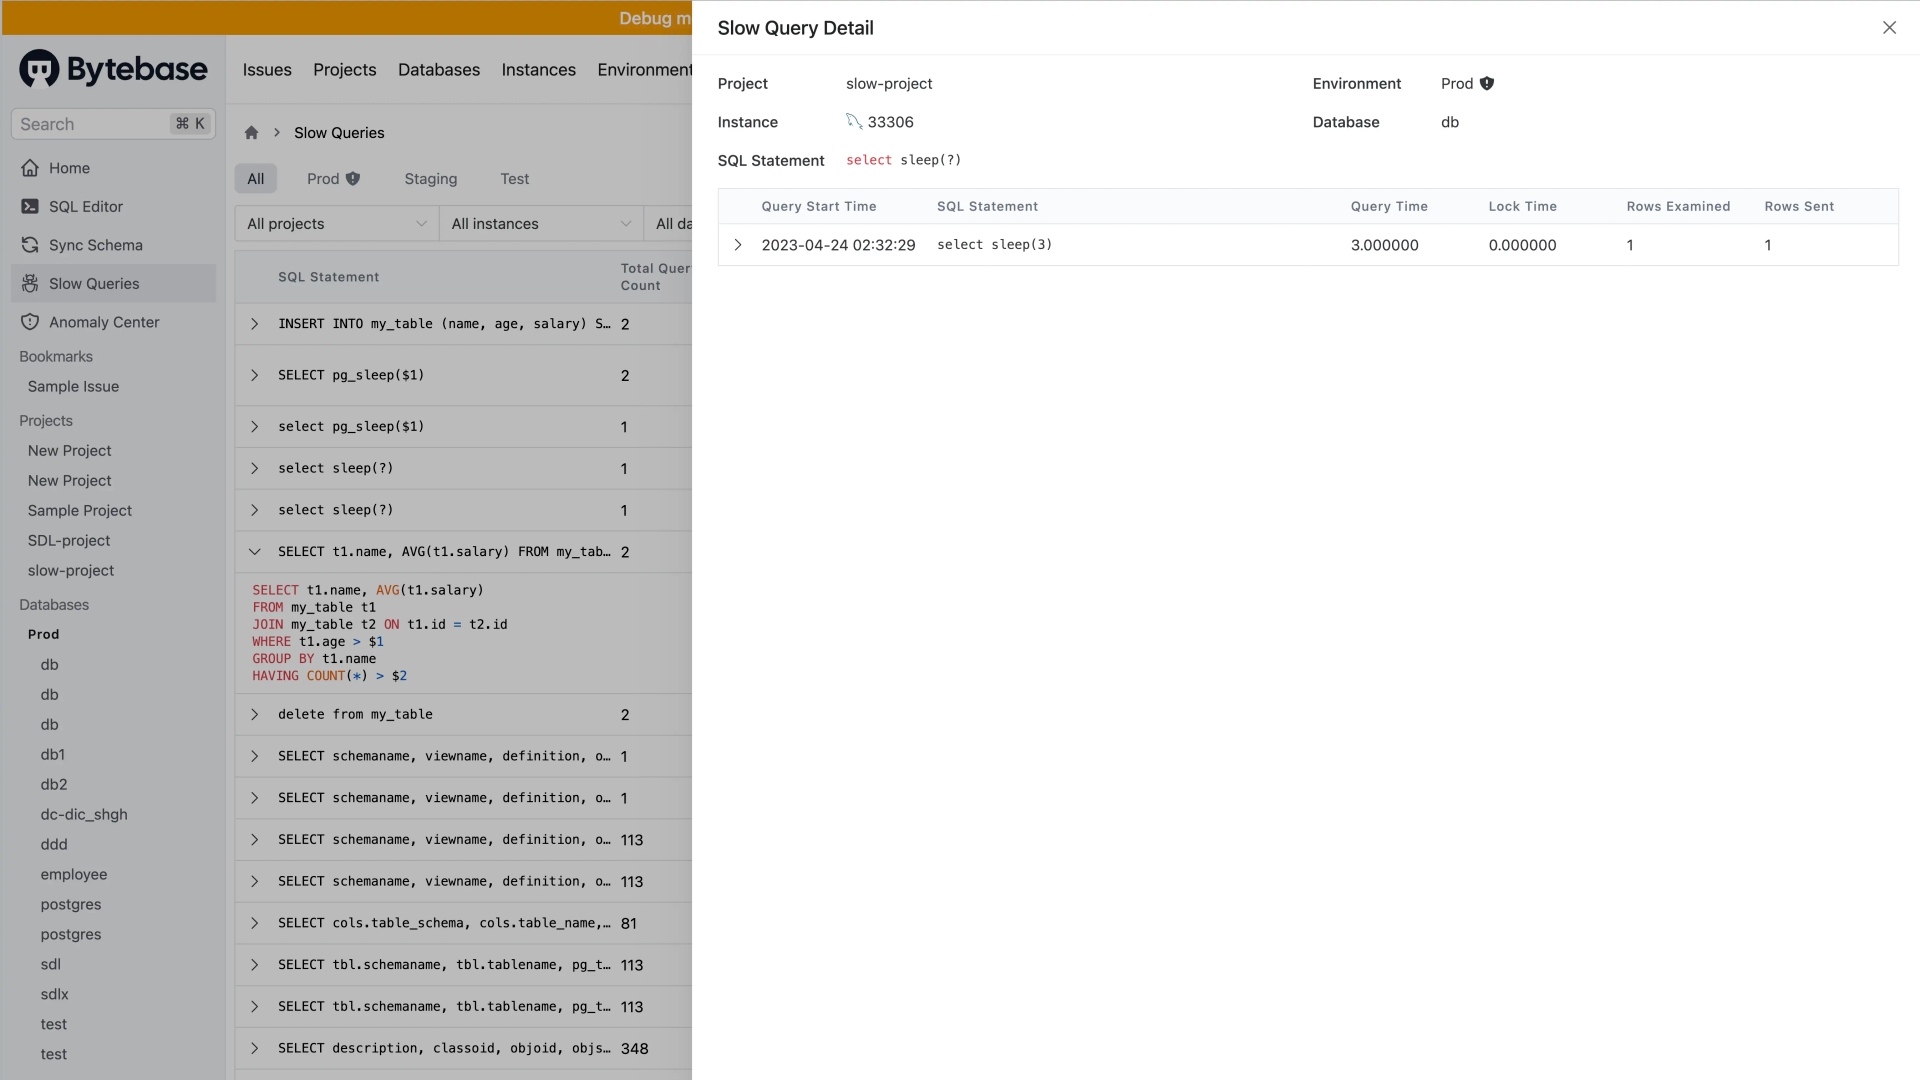Navigate to Sync Schema section
Screen dimensions: 1920x1080
[96, 245]
